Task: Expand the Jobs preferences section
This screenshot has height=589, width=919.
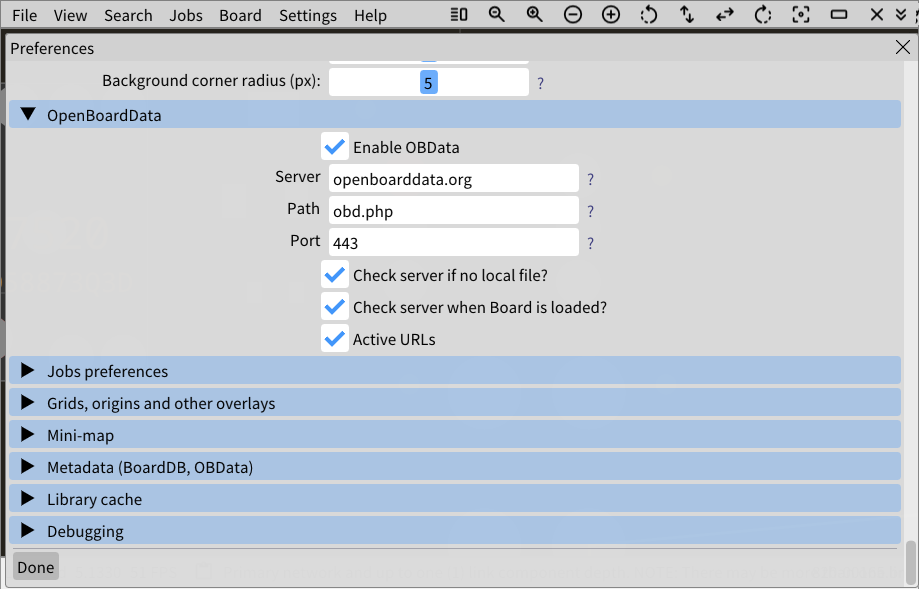Action: tap(28, 370)
